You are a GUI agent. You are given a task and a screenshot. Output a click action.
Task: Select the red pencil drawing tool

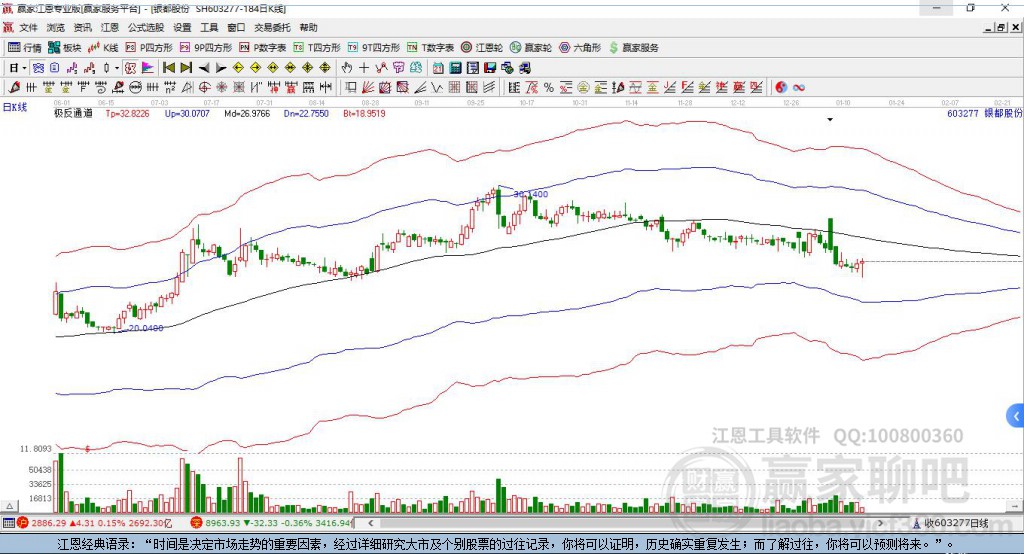point(14,88)
